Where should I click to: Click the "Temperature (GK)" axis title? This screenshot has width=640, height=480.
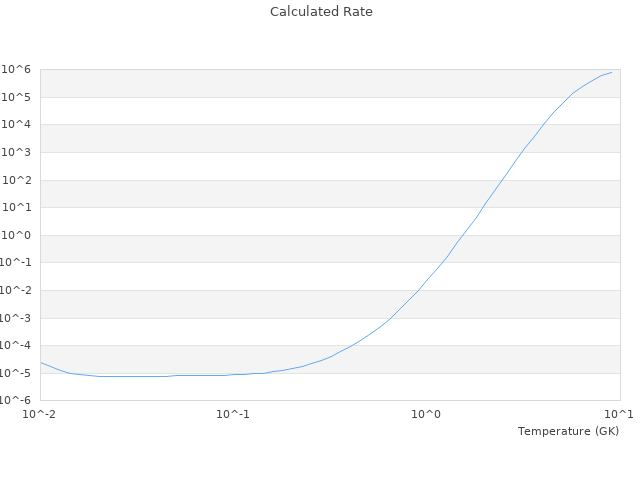[x=568, y=431]
